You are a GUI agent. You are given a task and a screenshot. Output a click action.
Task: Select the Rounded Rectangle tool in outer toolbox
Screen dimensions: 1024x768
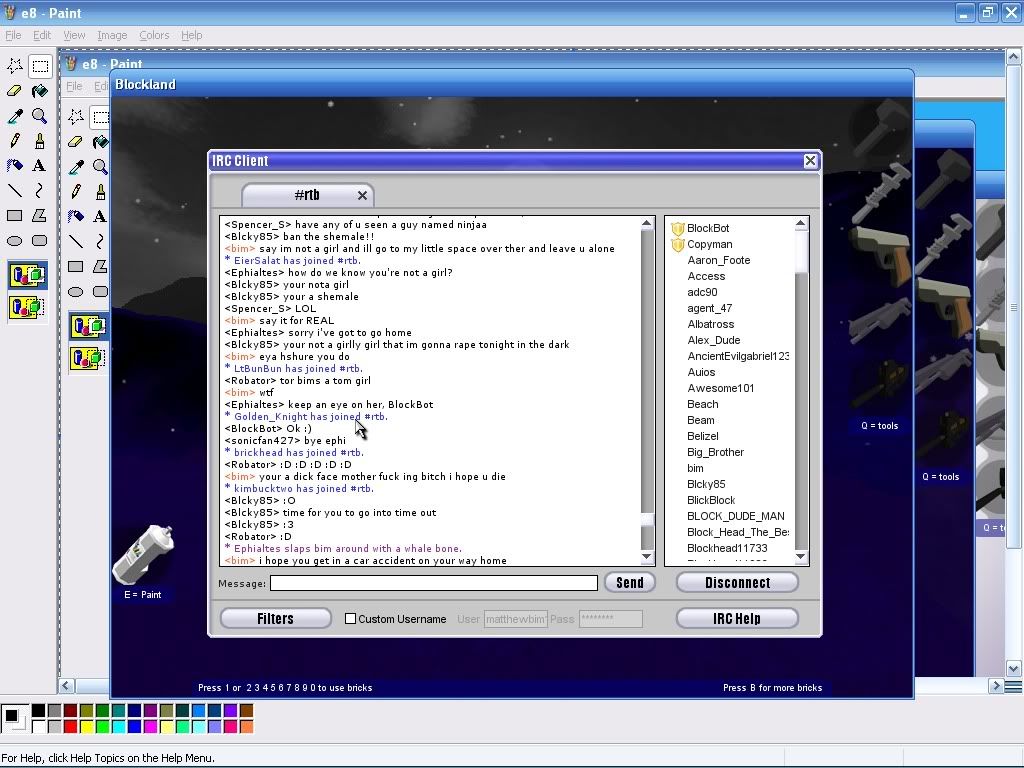click(x=40, y=240)
